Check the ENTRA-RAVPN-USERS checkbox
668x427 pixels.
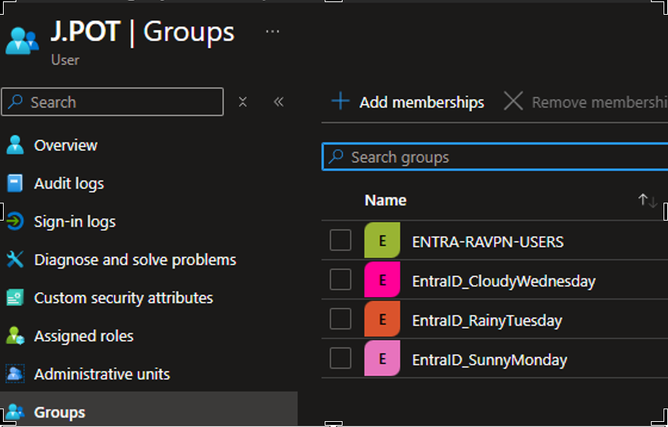coord(340,240)
